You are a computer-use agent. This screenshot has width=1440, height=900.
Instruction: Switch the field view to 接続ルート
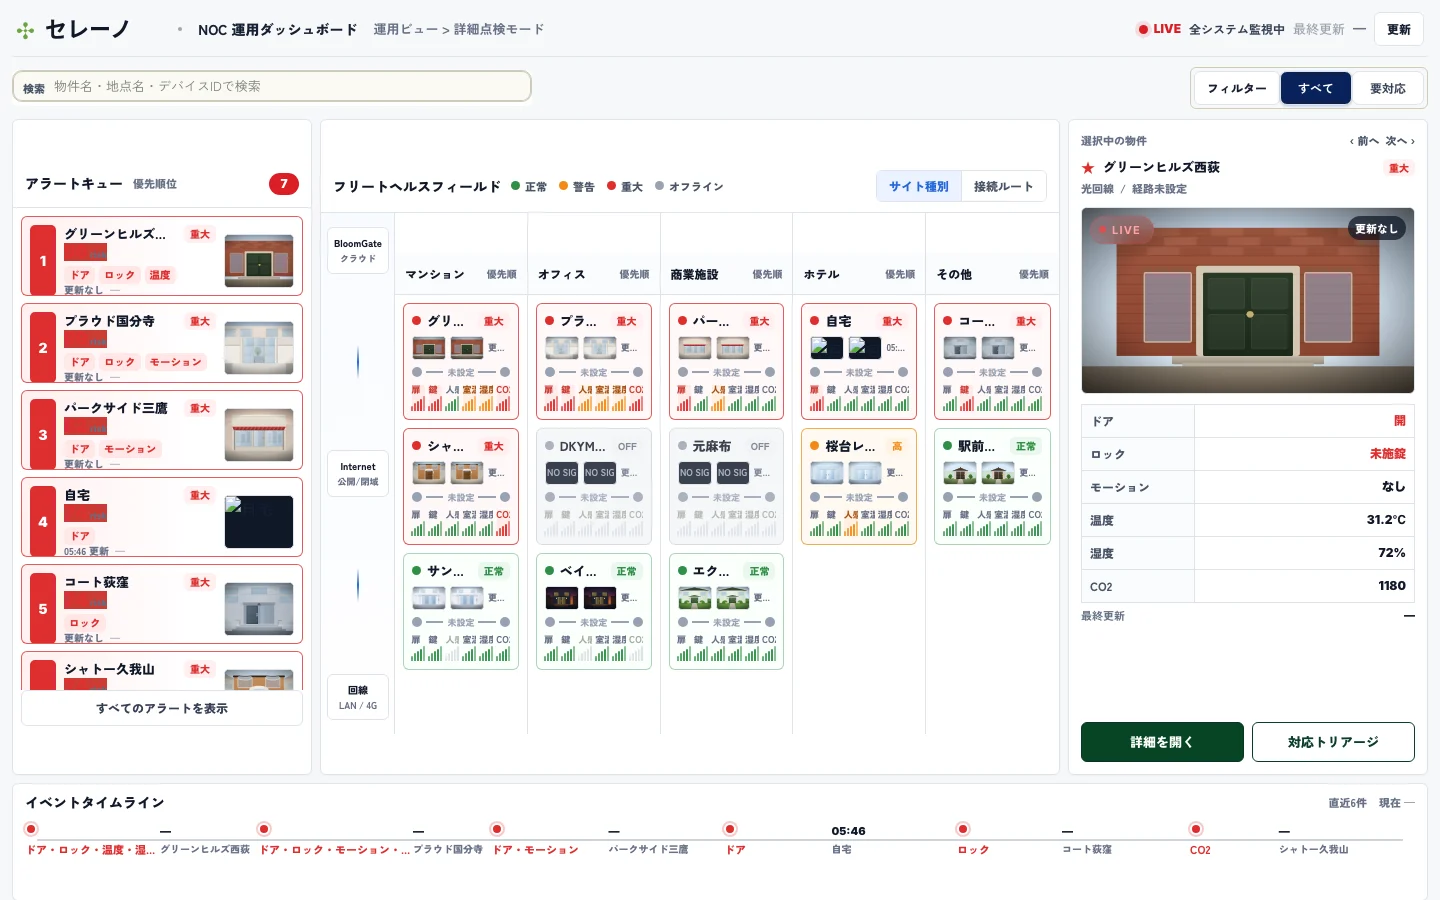1003,186
